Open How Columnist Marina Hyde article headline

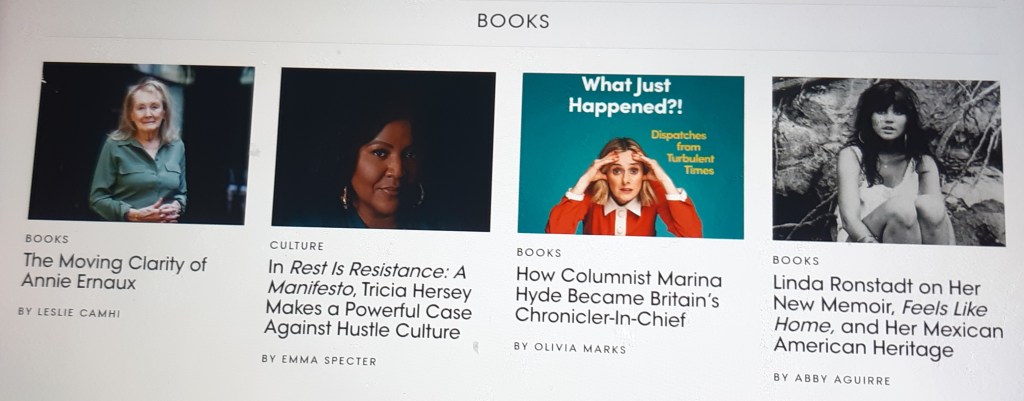(618, 297)
